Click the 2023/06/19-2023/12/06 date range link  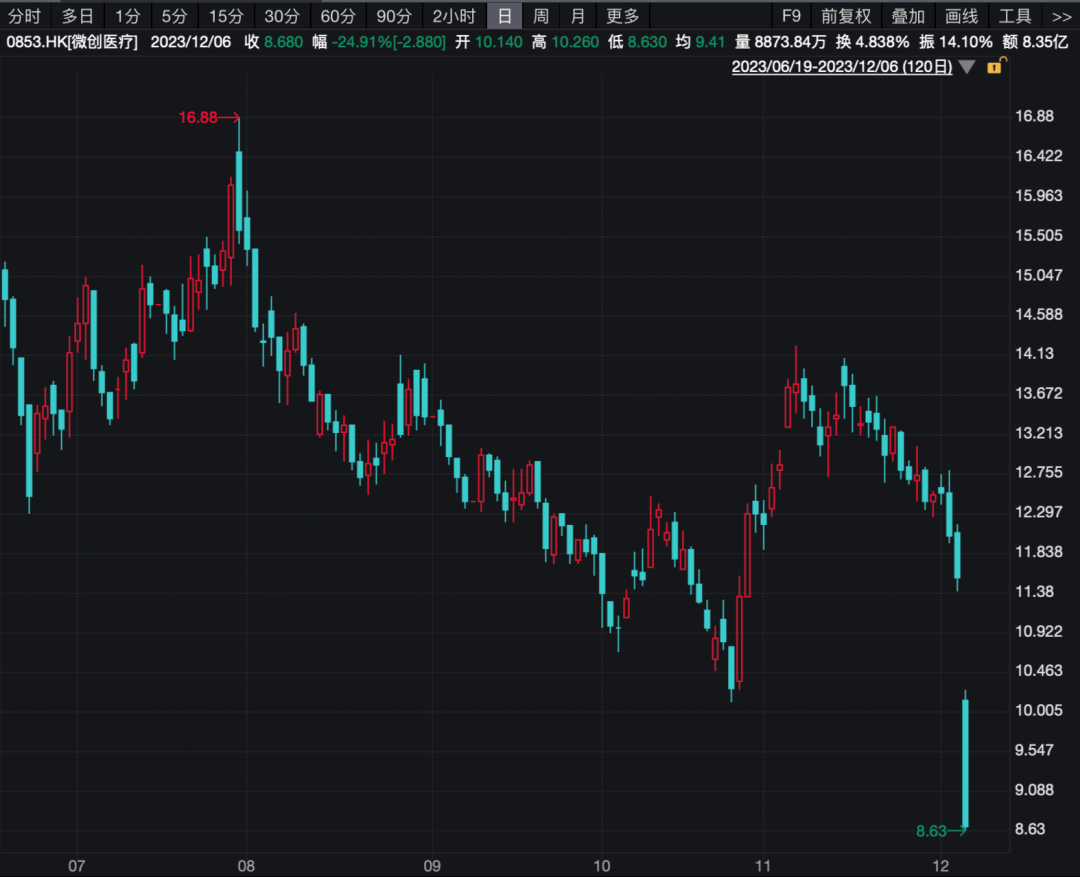pyautogui.click(x=842, y=67)
